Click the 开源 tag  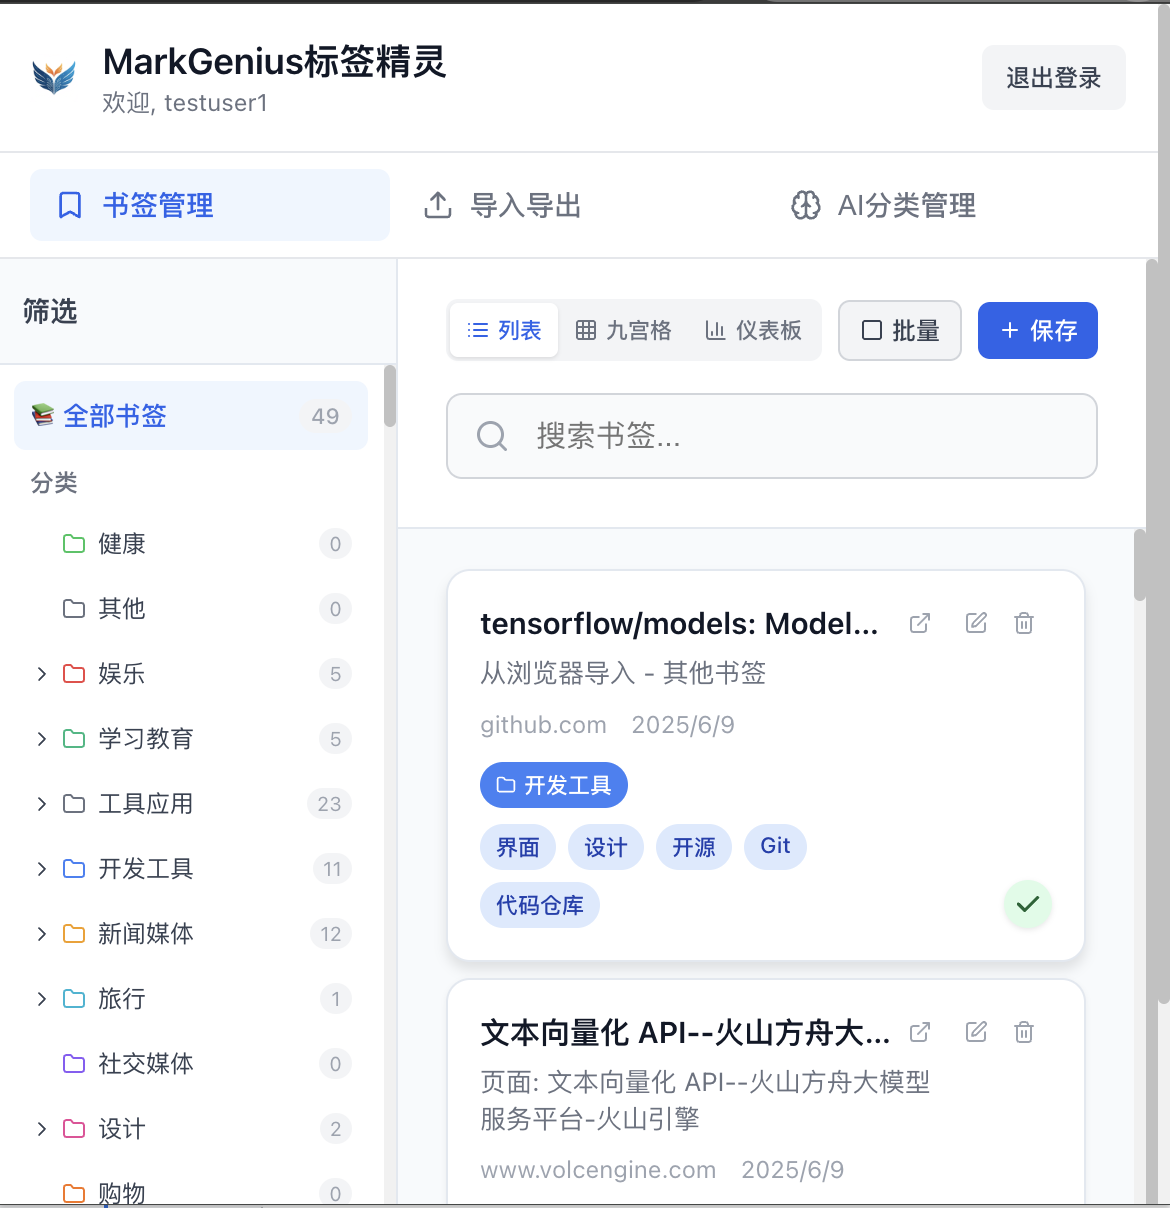click(x=694, y=848)
